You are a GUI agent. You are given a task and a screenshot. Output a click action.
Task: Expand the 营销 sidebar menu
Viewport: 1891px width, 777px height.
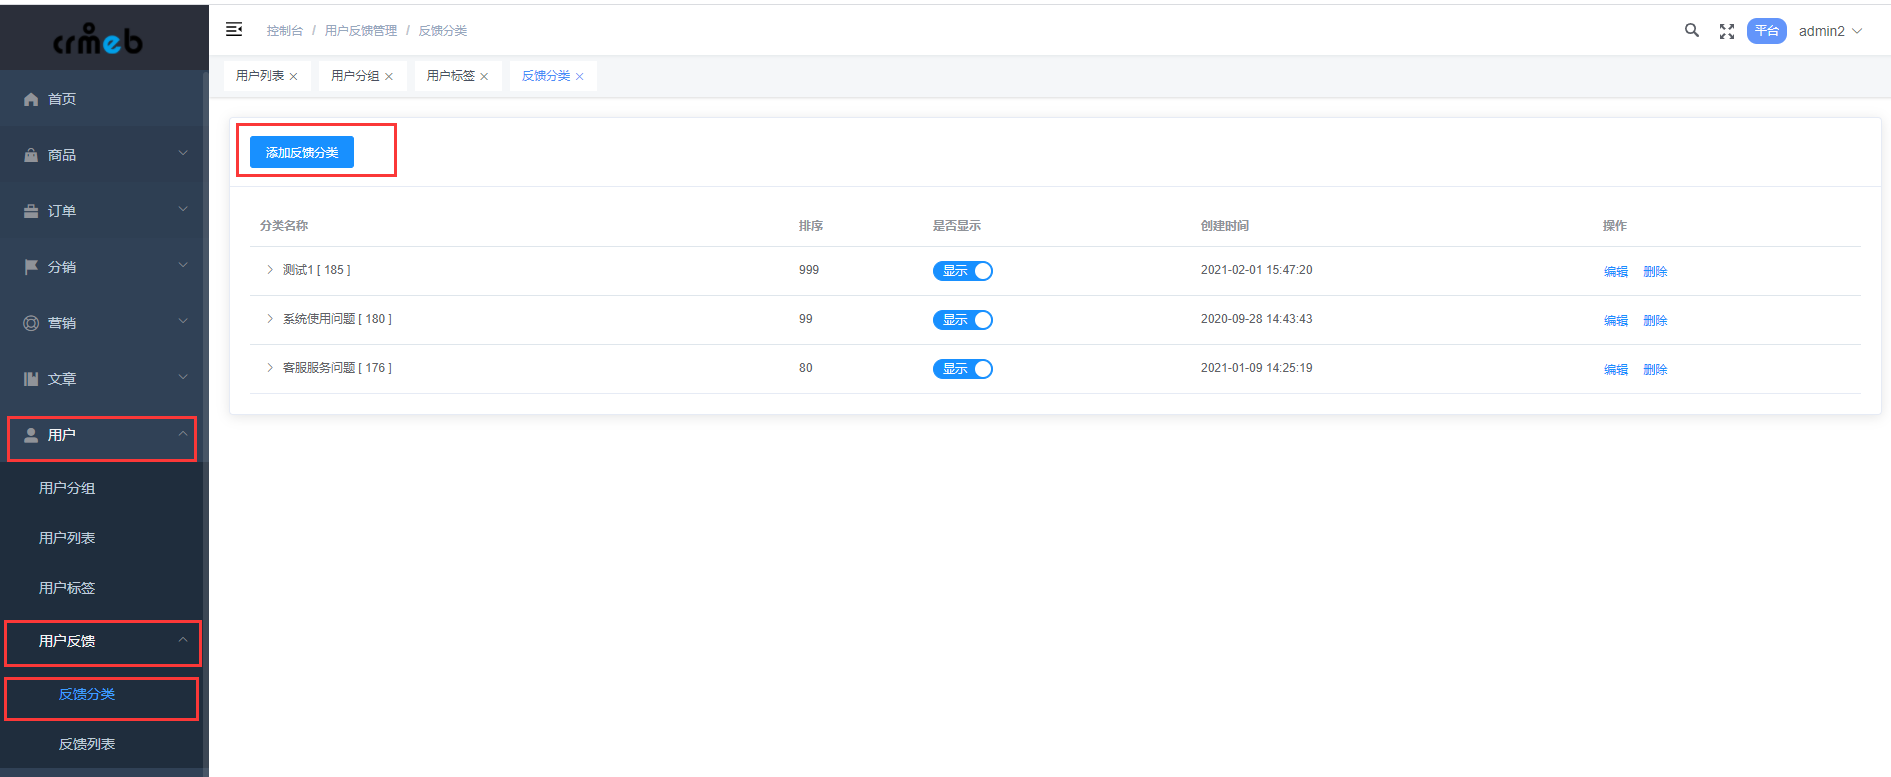(x=183, y=321)
